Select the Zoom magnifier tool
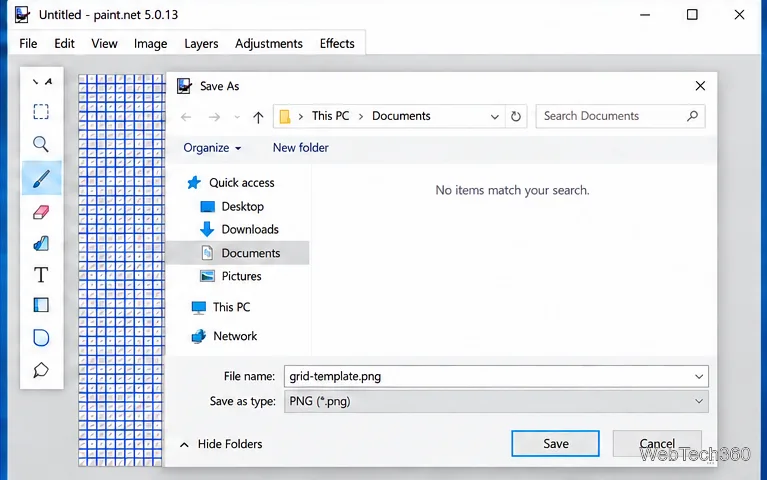This screenshot has width=767, height=480. (x=41, y=144)
